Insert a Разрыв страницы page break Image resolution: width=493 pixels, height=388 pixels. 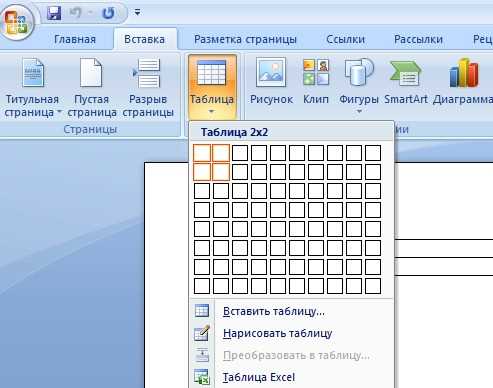[148, 88]
